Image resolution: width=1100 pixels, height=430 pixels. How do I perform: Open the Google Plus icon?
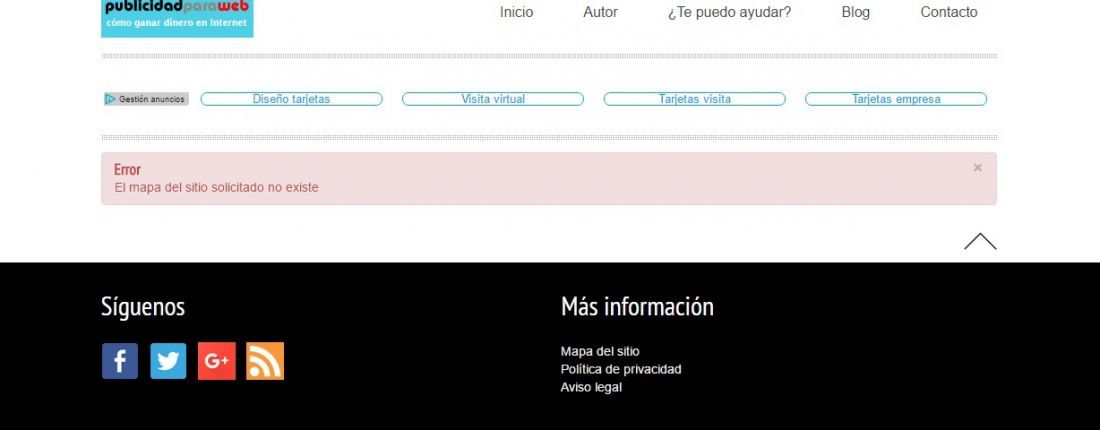[x=217, y=361]
